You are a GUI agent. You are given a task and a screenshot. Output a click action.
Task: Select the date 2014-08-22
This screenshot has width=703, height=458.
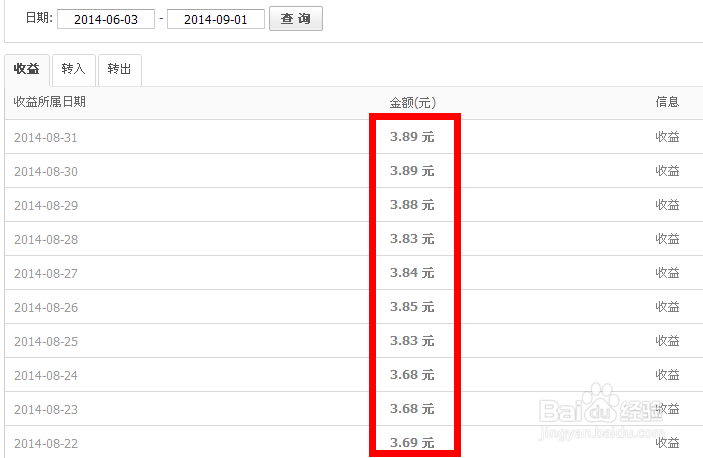tap(46, 444)
